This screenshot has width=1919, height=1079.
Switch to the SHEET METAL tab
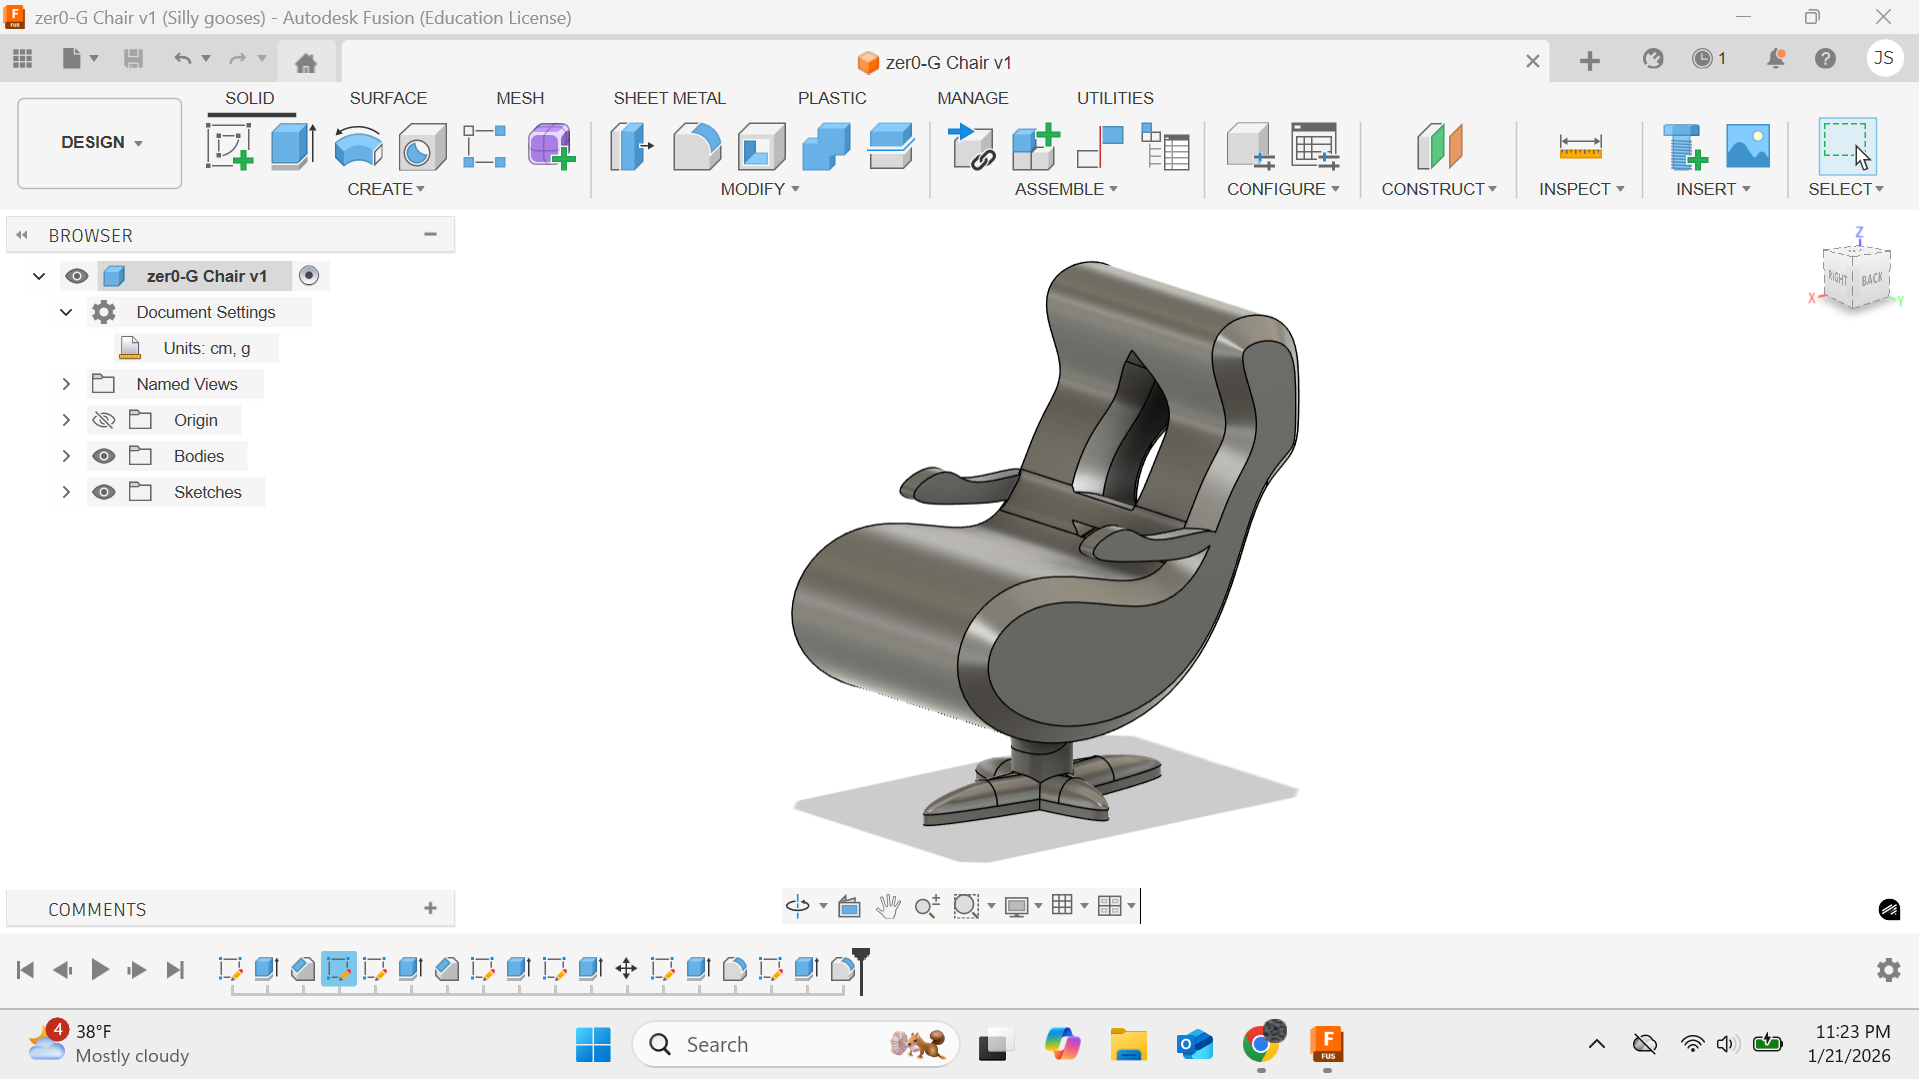tap(669, 97)
